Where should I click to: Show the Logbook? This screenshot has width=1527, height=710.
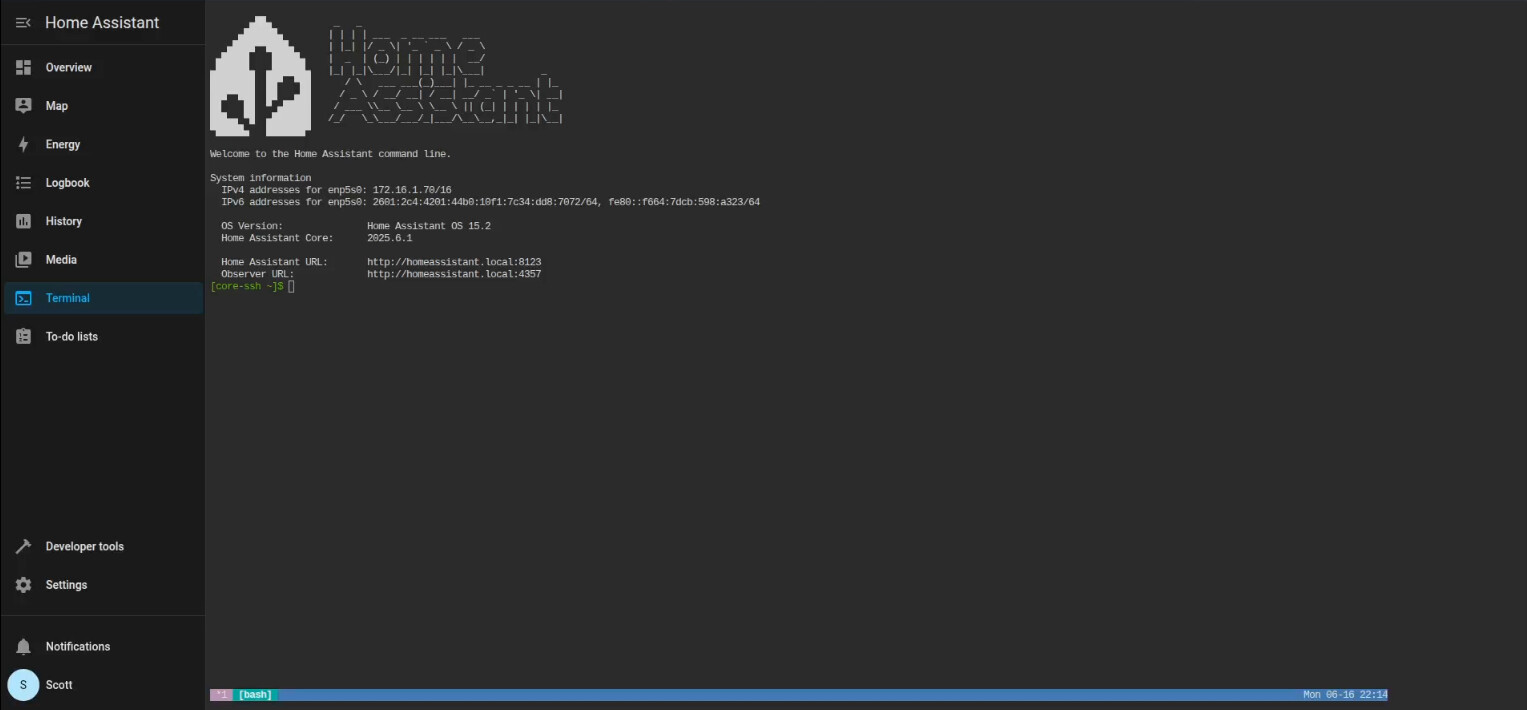pos(103,183)
